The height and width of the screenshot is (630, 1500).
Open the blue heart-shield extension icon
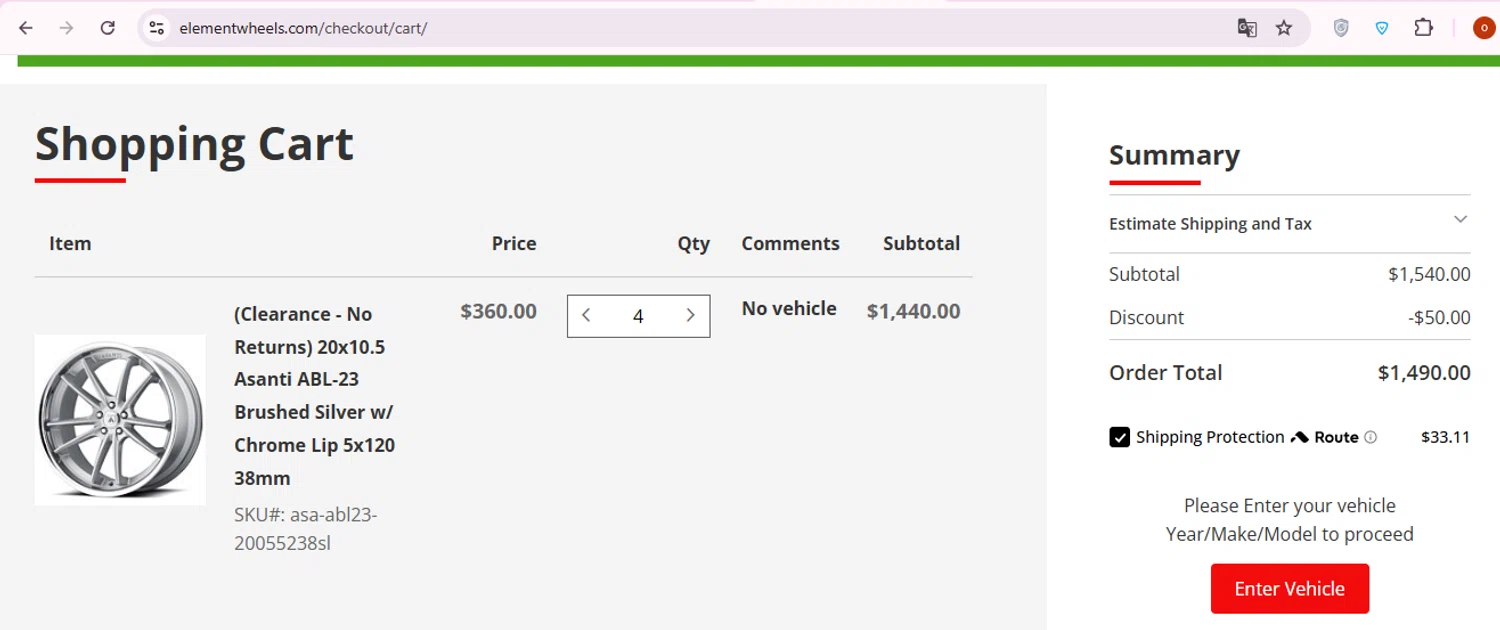[x=1382, y=28]
